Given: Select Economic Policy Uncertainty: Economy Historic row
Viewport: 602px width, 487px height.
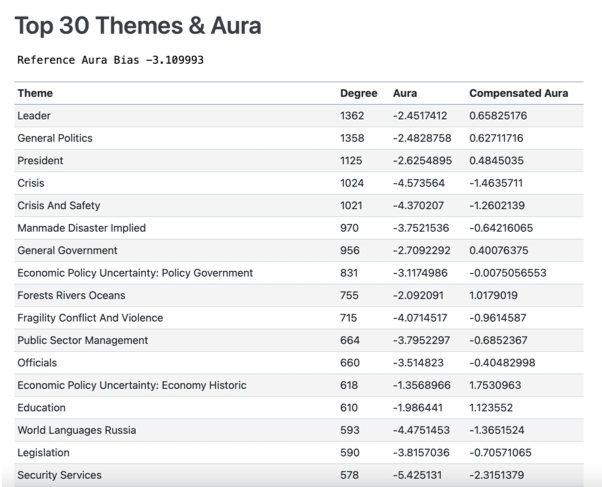Looking at the screenshot, I should click(131, 385).
